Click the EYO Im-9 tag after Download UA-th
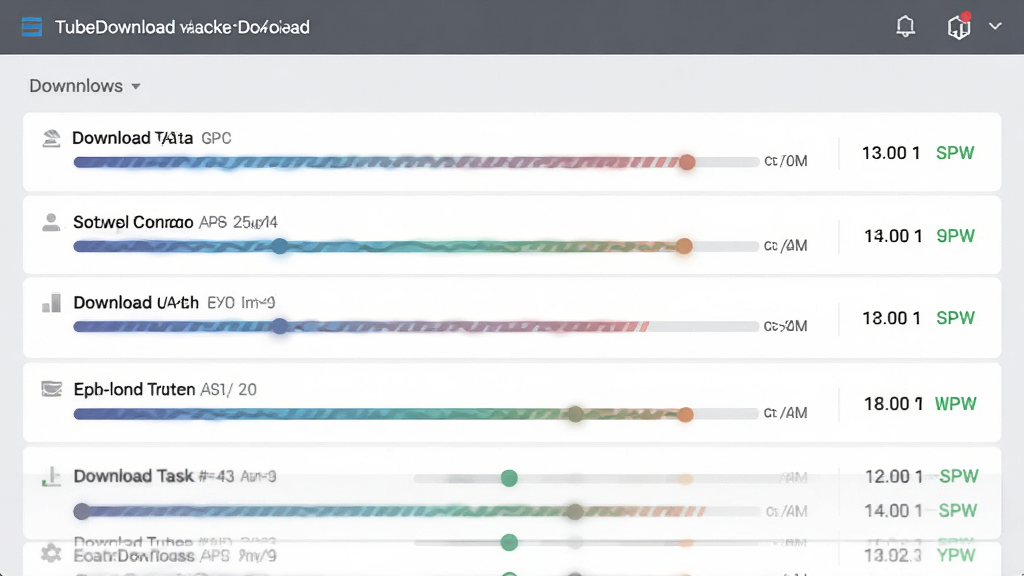The width and height of the screenshot is (1024, 576). coord(241,303)
